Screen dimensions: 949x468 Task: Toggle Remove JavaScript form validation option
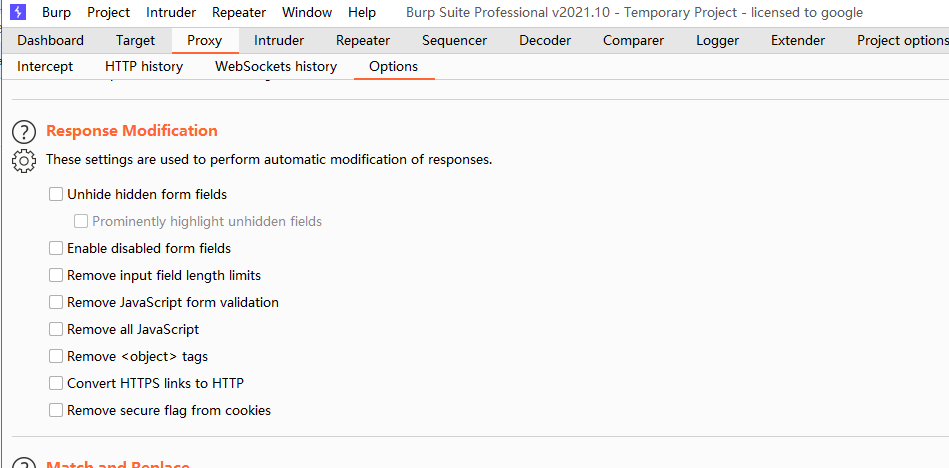[56, 302]
